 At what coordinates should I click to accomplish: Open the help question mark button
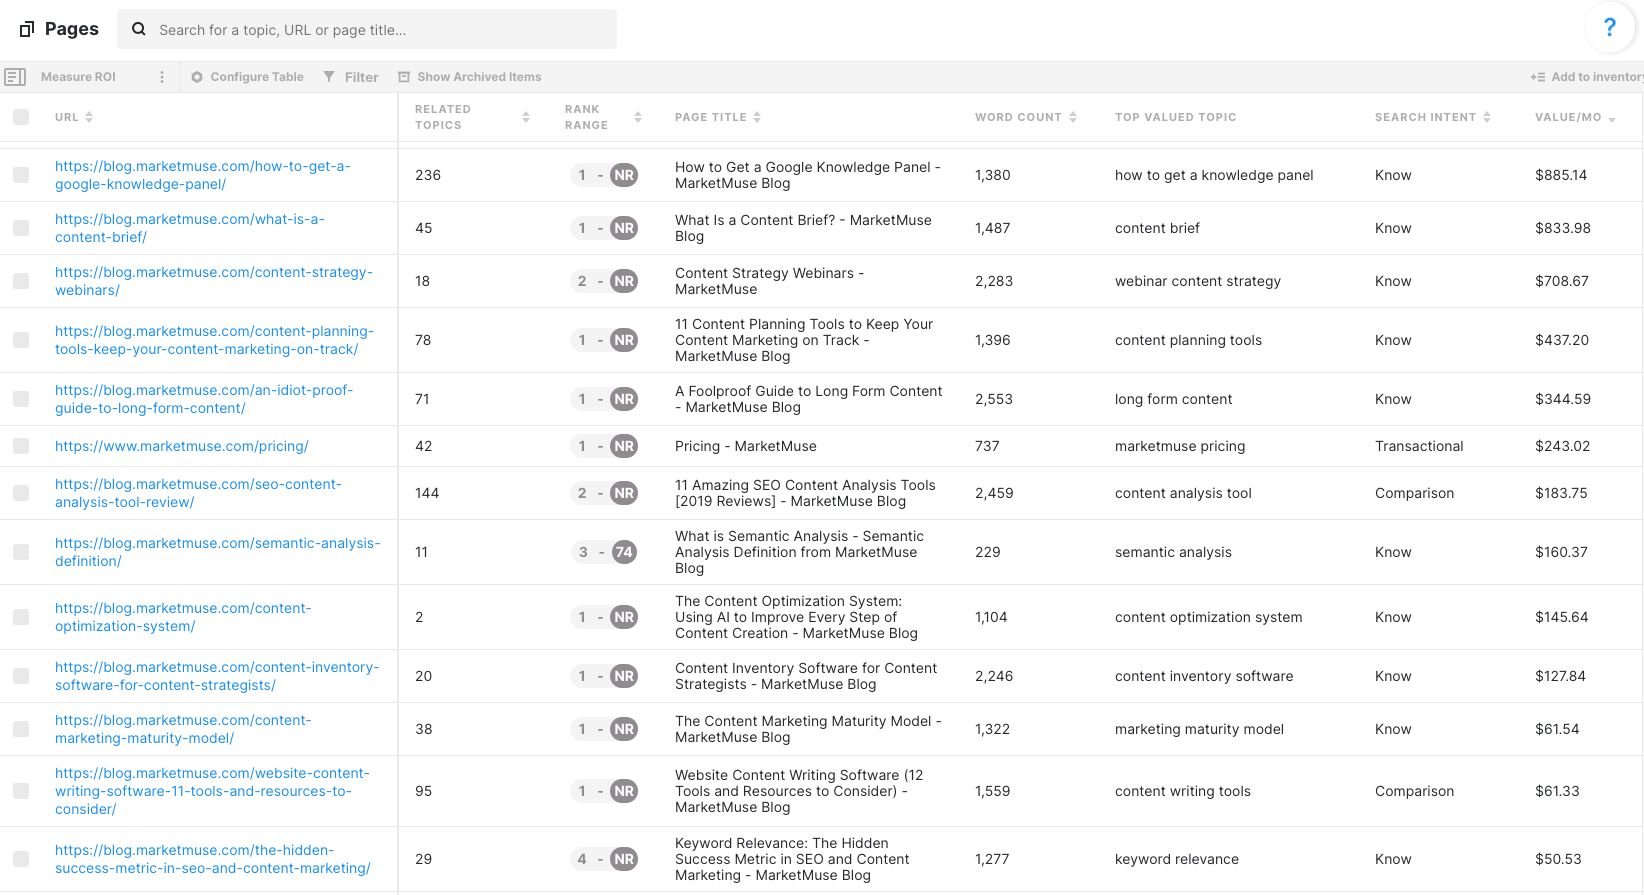tap(1609, 27)
